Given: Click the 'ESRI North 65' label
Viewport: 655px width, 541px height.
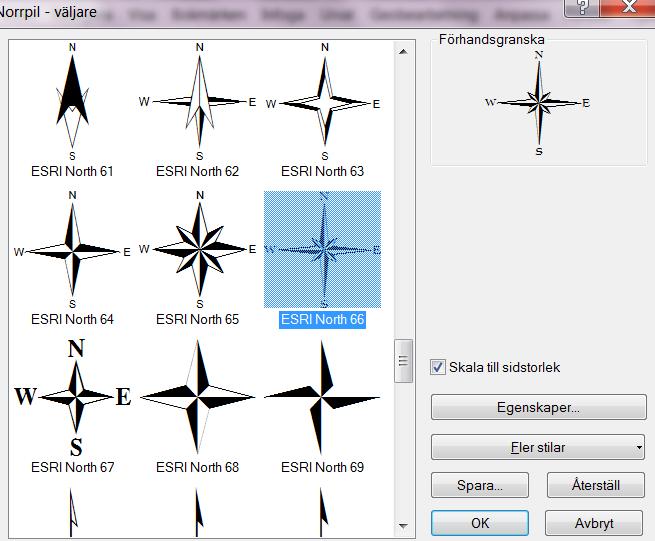Looking at the screenshot, I should click(x=197, y=319).
